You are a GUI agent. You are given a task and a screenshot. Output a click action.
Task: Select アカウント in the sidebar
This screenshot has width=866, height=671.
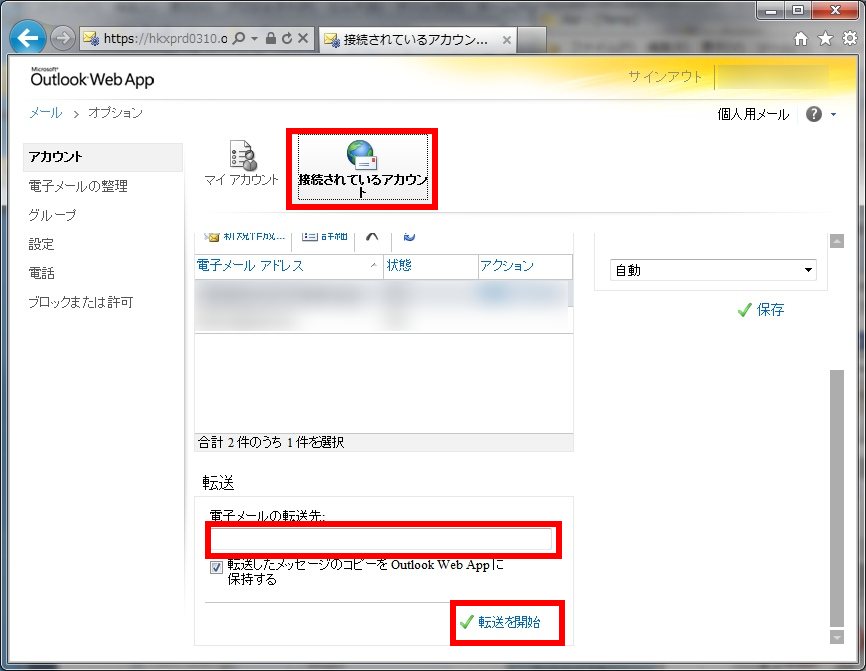tap(103, 157)
